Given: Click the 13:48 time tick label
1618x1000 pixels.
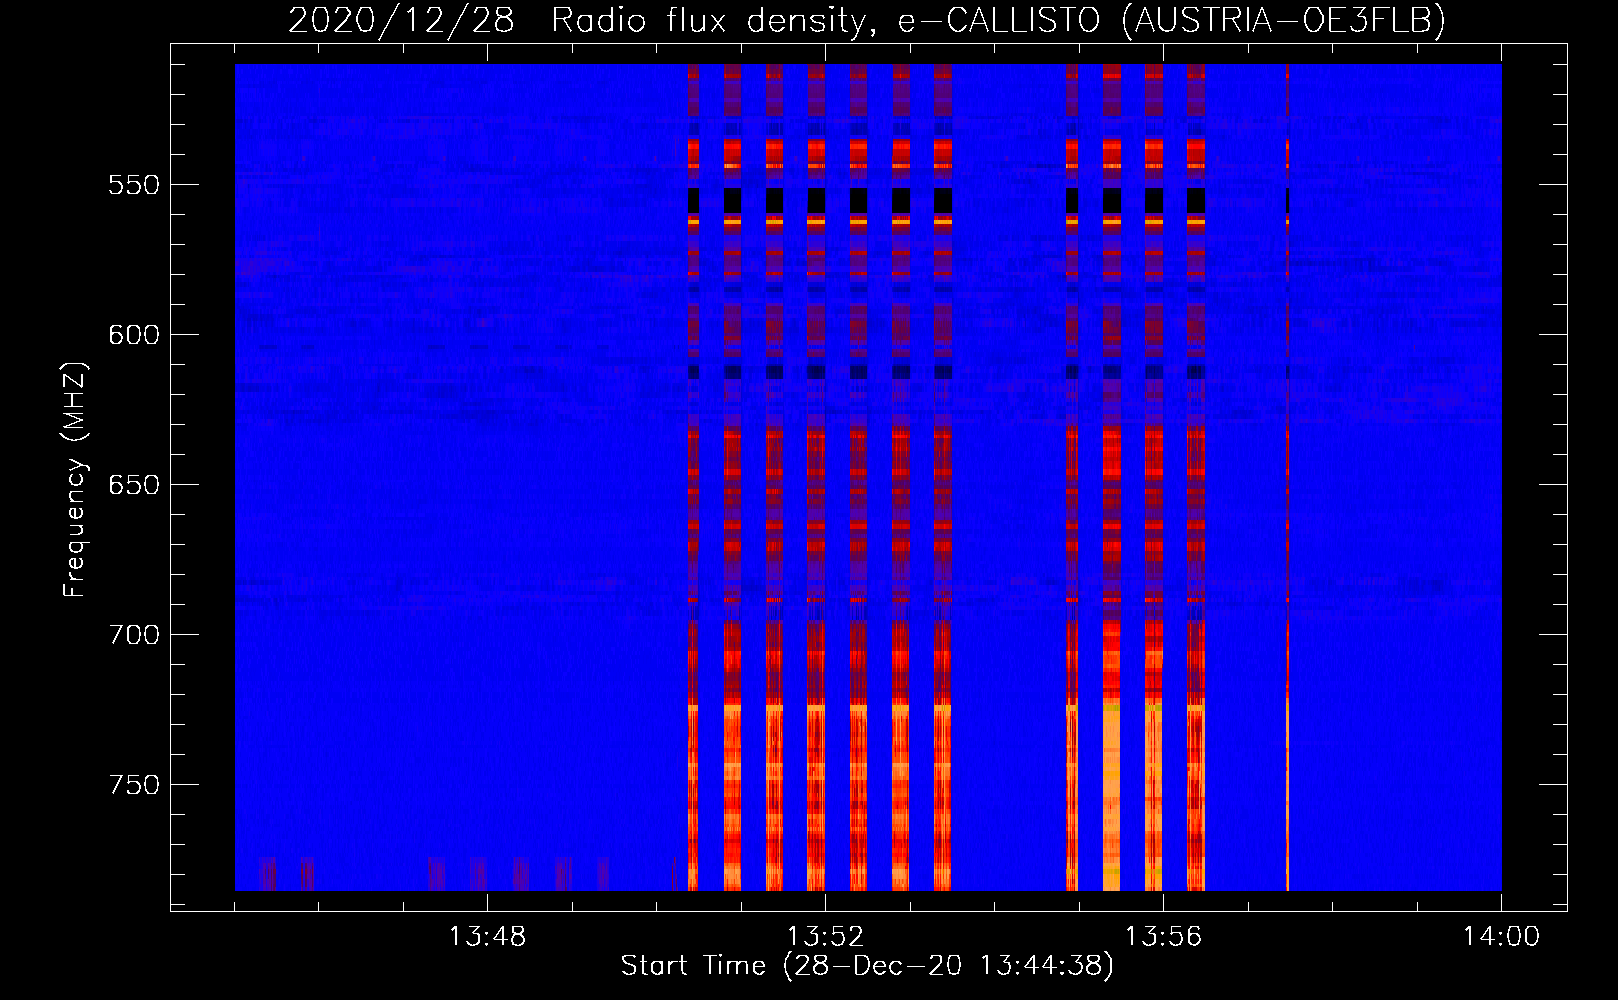Looking at the screenshot, I should pos(487,937).
